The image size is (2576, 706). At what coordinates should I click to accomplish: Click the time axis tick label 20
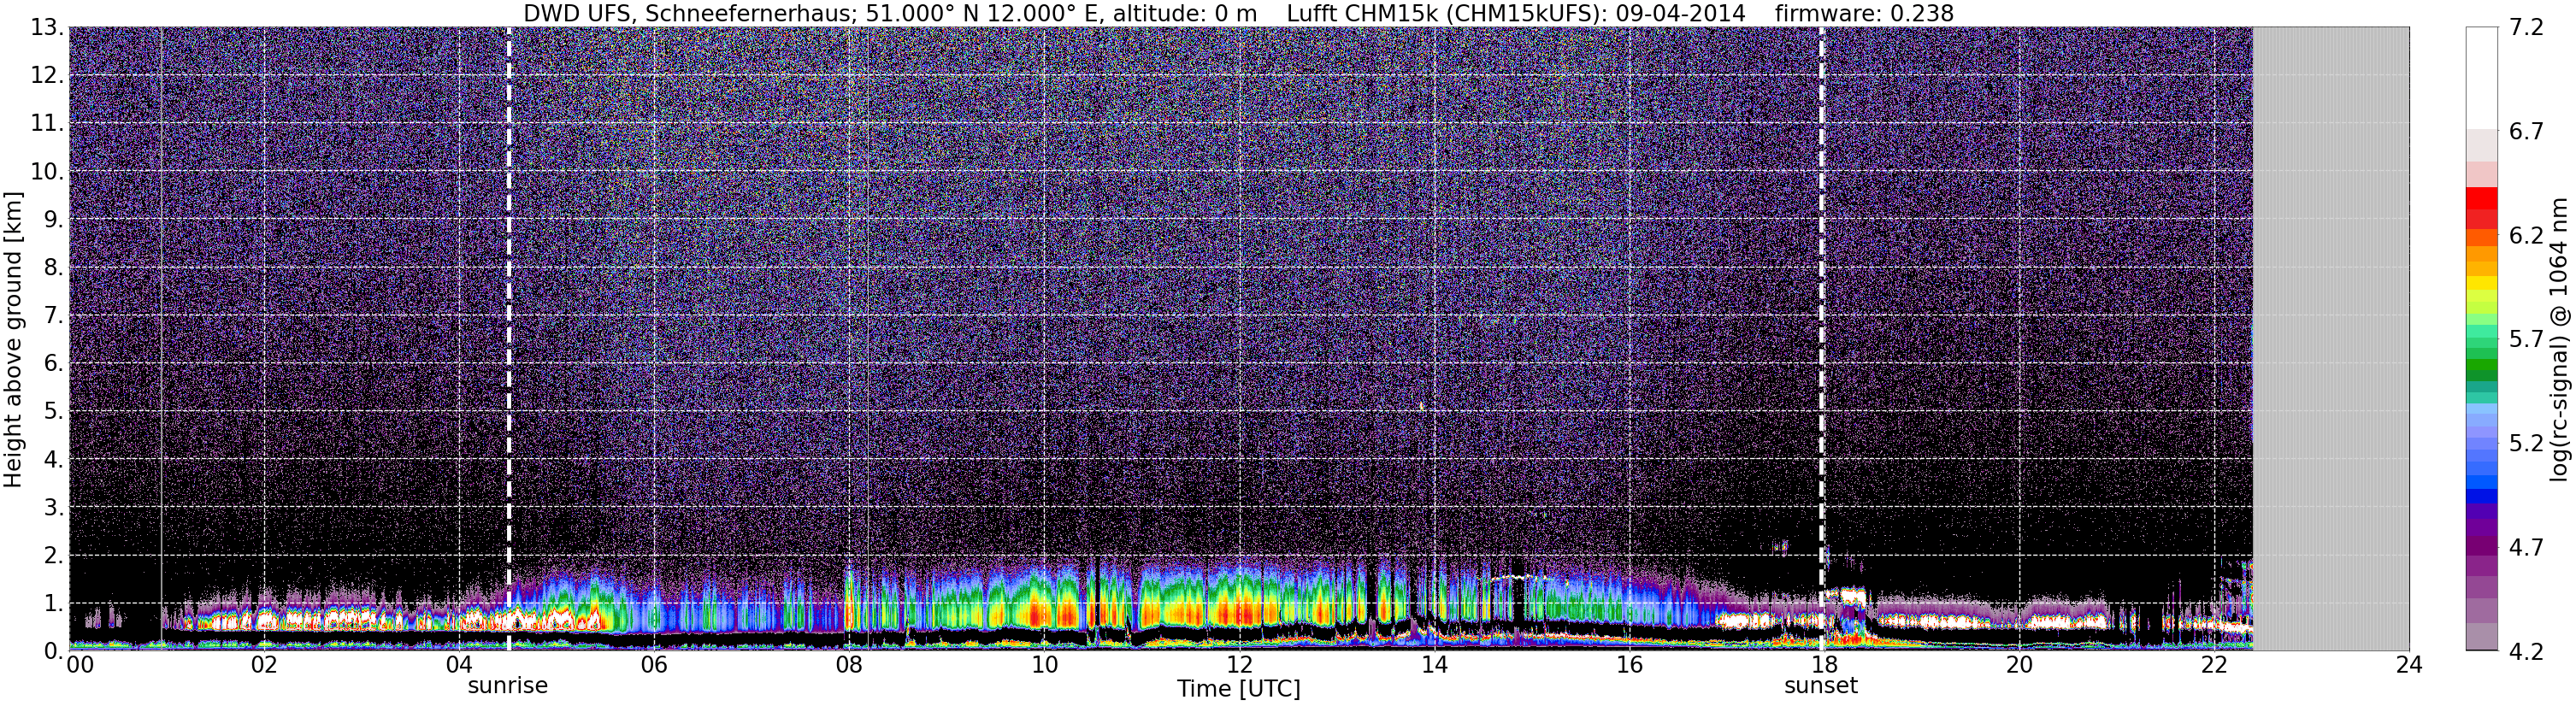[x=2019, y=665]
